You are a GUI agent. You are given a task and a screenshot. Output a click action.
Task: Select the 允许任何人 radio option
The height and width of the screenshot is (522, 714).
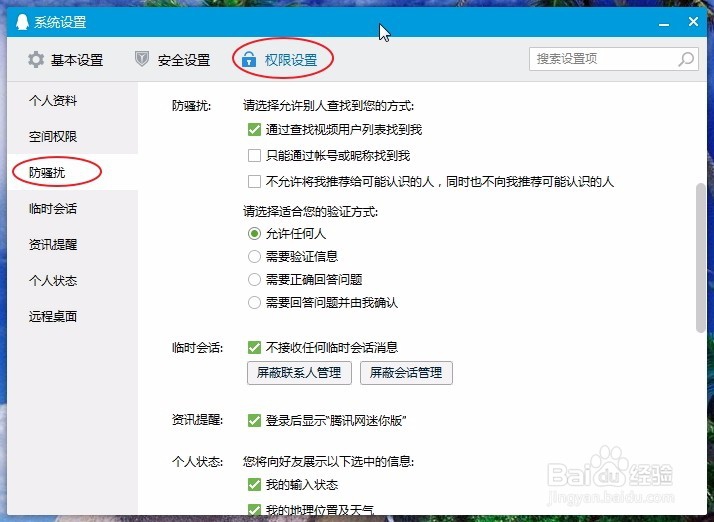click(254, 234)
